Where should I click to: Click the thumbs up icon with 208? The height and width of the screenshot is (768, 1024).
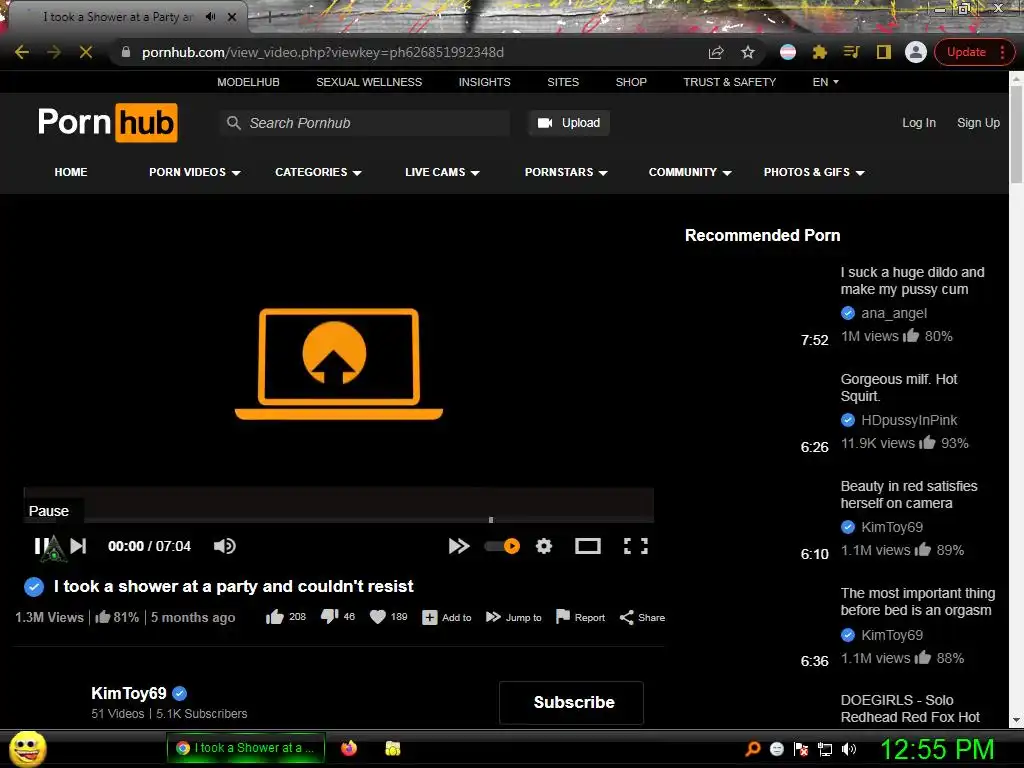pos(275,617)
